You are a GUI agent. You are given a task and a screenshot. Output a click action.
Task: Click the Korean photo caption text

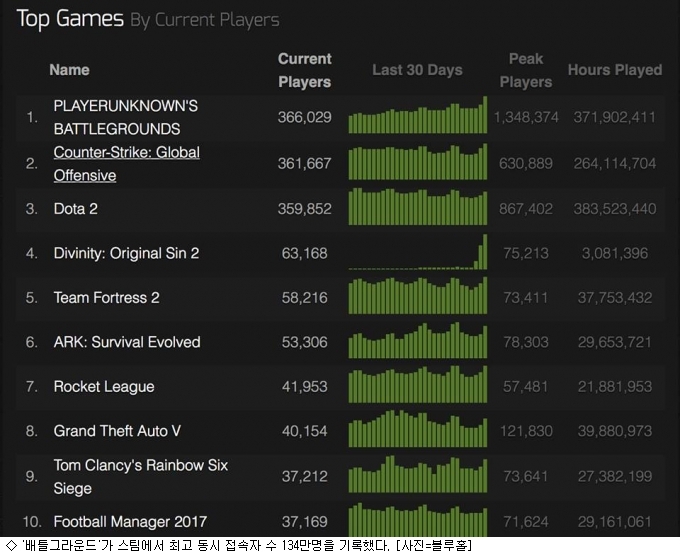pos(238,545)
